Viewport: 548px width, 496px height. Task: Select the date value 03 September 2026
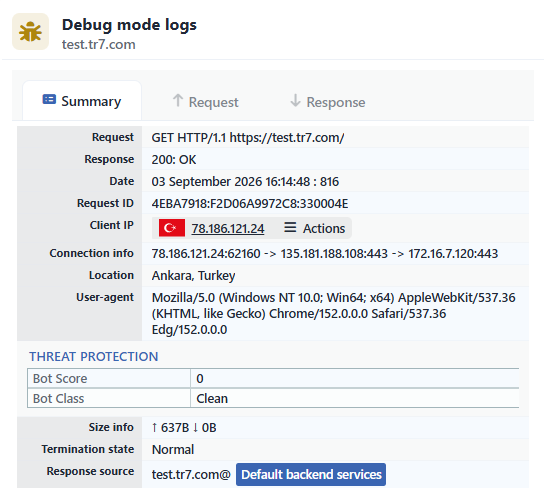tap(245, 182)
